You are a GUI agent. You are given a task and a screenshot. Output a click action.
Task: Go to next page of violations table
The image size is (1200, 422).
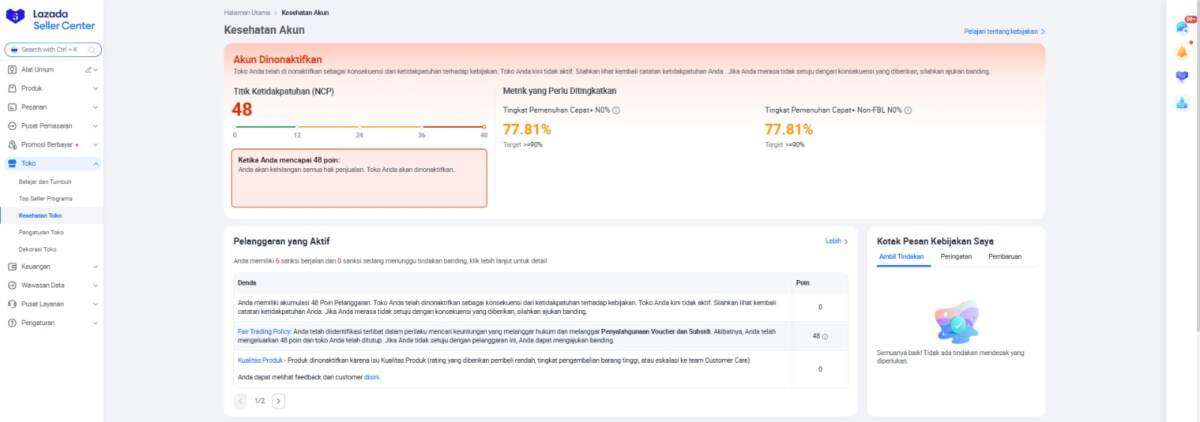pyautogui.click(x=278, y=401)
